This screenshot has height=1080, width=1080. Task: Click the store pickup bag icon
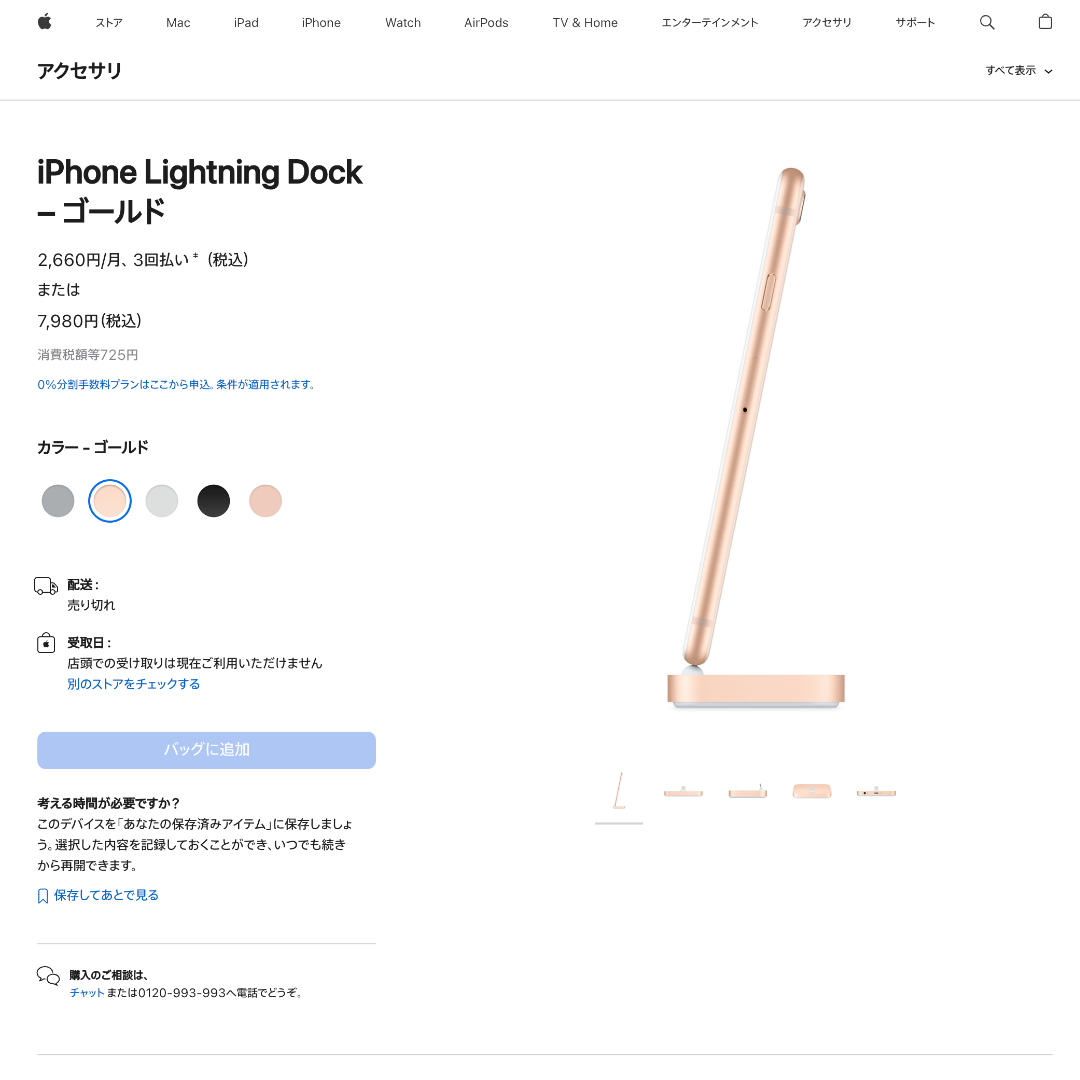(x=46, y=643)
